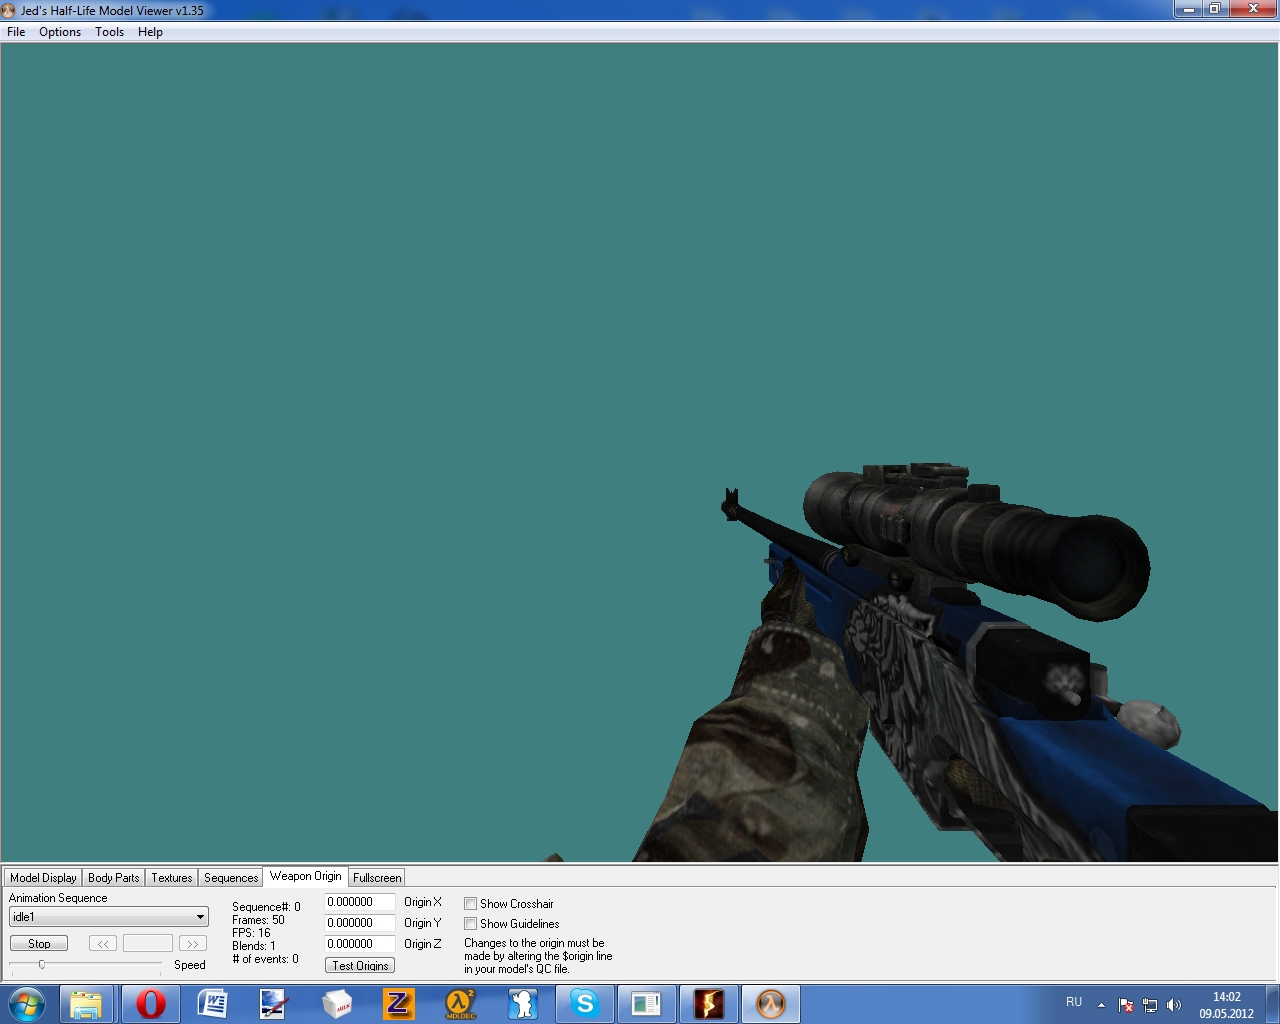Open the Tools menu

click(109, 32)
